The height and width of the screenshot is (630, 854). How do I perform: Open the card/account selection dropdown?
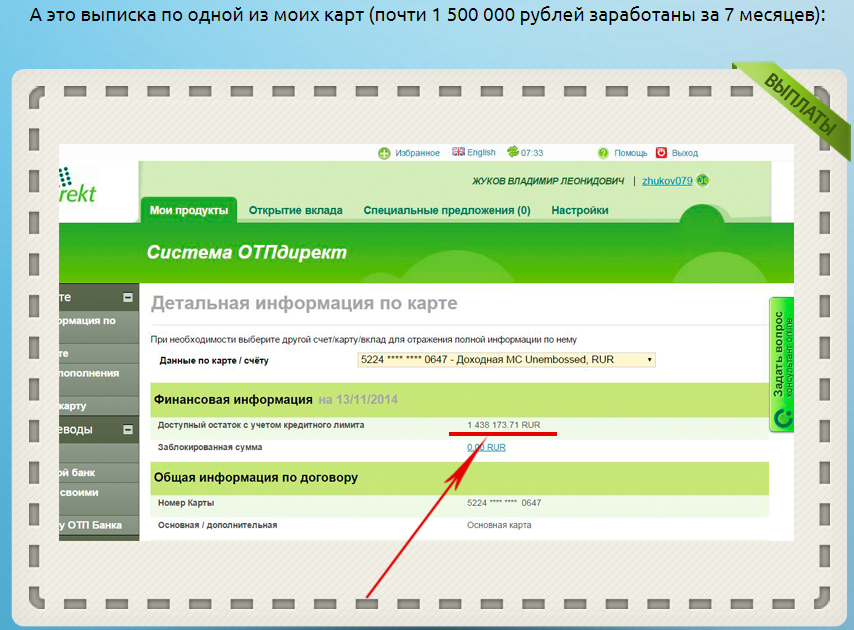pyautogui.click(x=507, y=360)
